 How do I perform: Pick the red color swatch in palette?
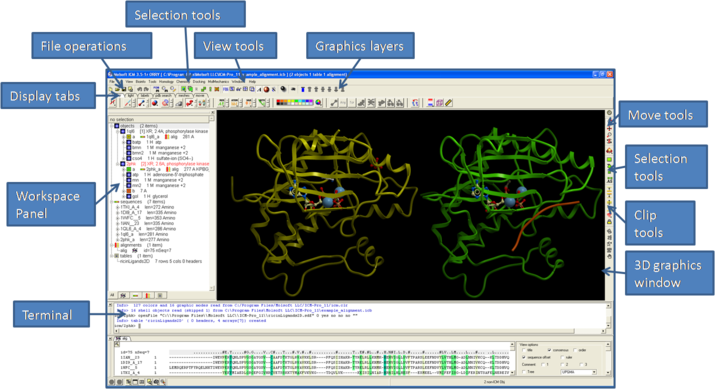(x=278, y=101)
